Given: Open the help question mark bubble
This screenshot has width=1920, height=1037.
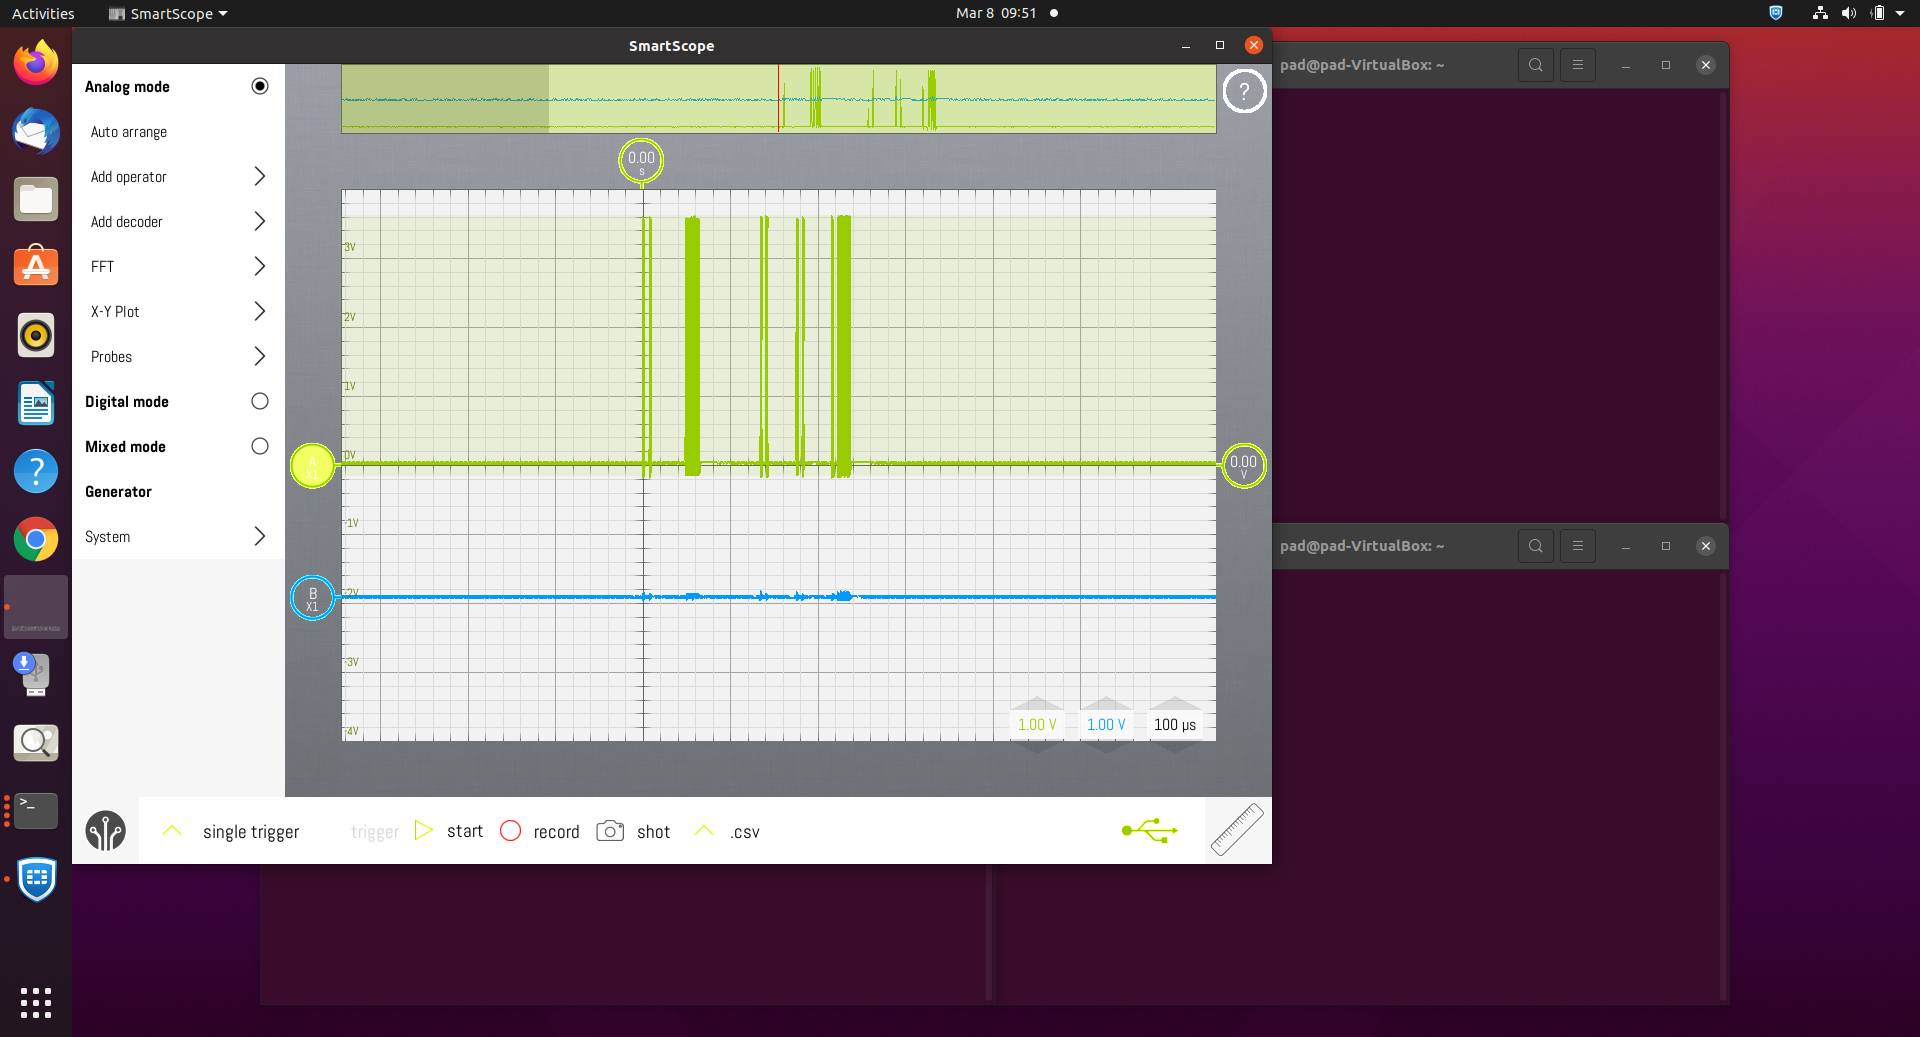Looking at the screenshot, I should (1244, 91).
